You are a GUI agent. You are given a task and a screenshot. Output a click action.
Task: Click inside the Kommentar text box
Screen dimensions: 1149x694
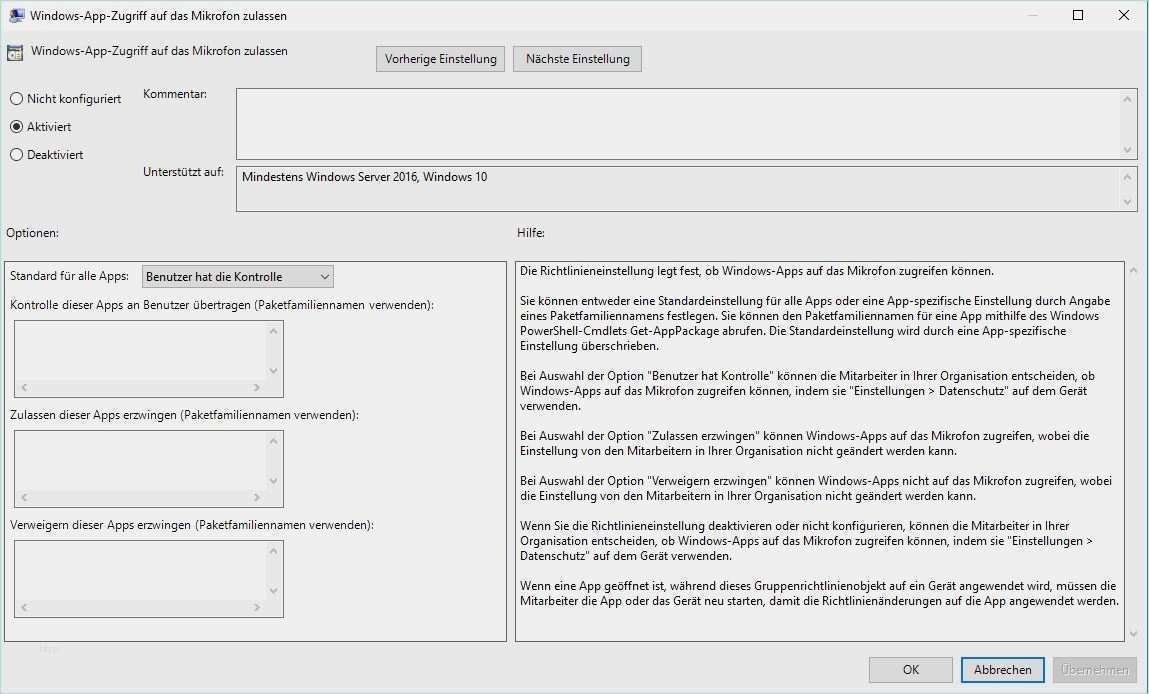[x=678, y=123]
